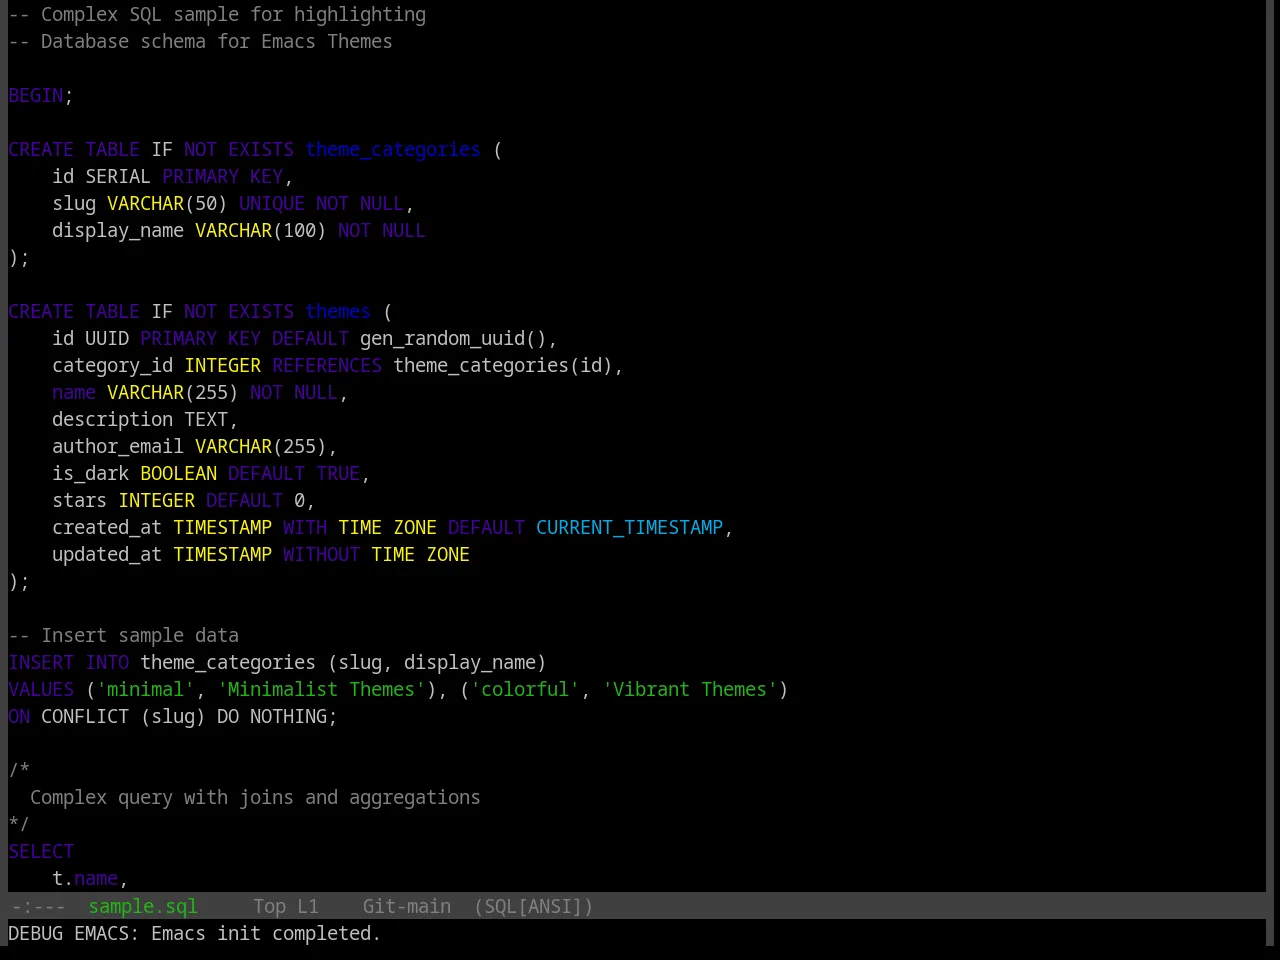Click VALUES keyword
Screen dimensions: 1280x960
pyautogui.click(x=41, y=689)
